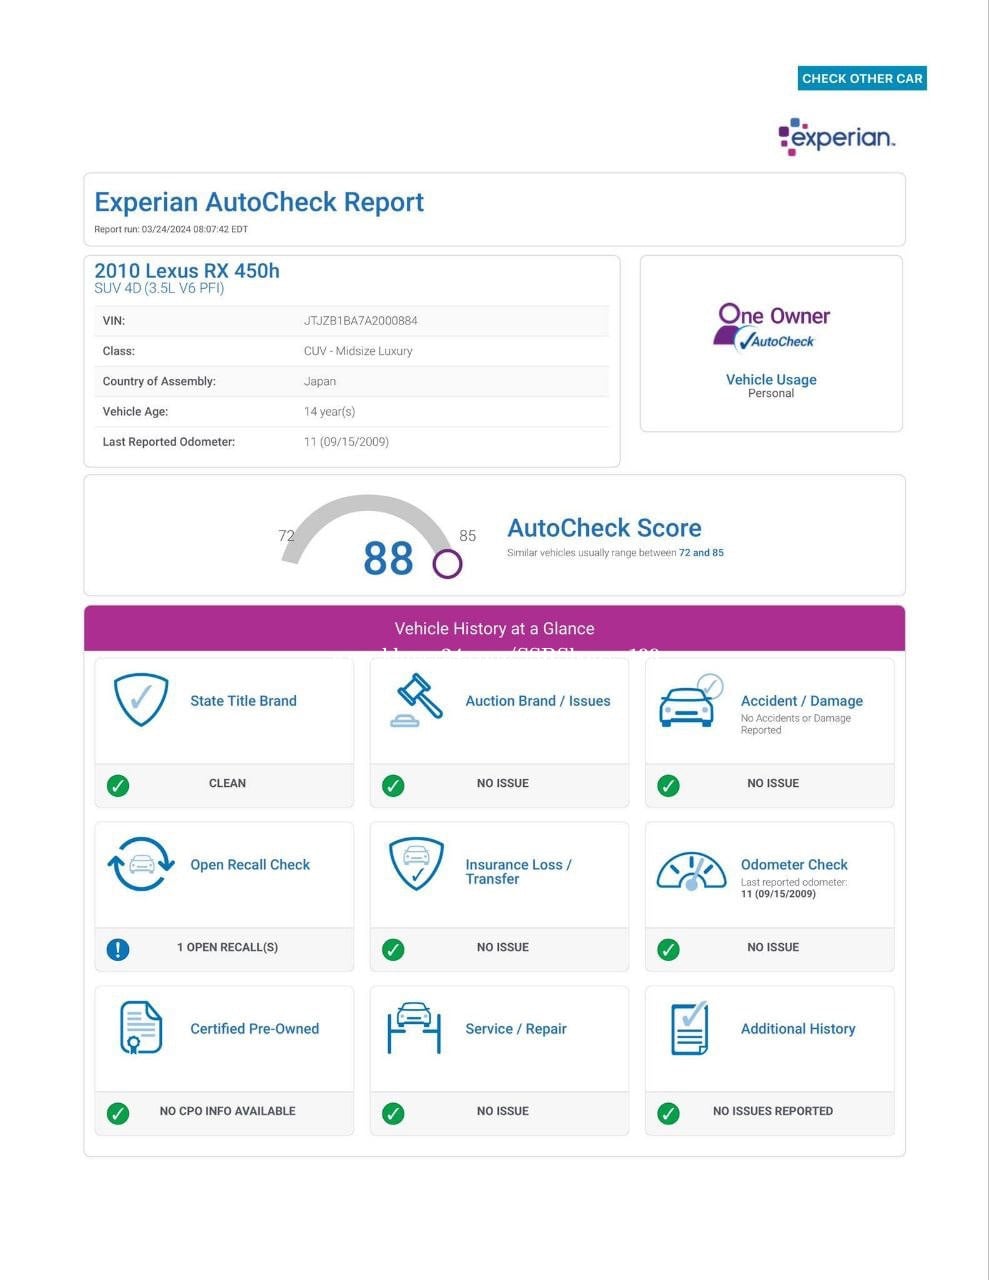The height and width of the screenshot is (1280, 989).
Task: Click the Open Recall Check arrows icon
Action: pos(141,864)
